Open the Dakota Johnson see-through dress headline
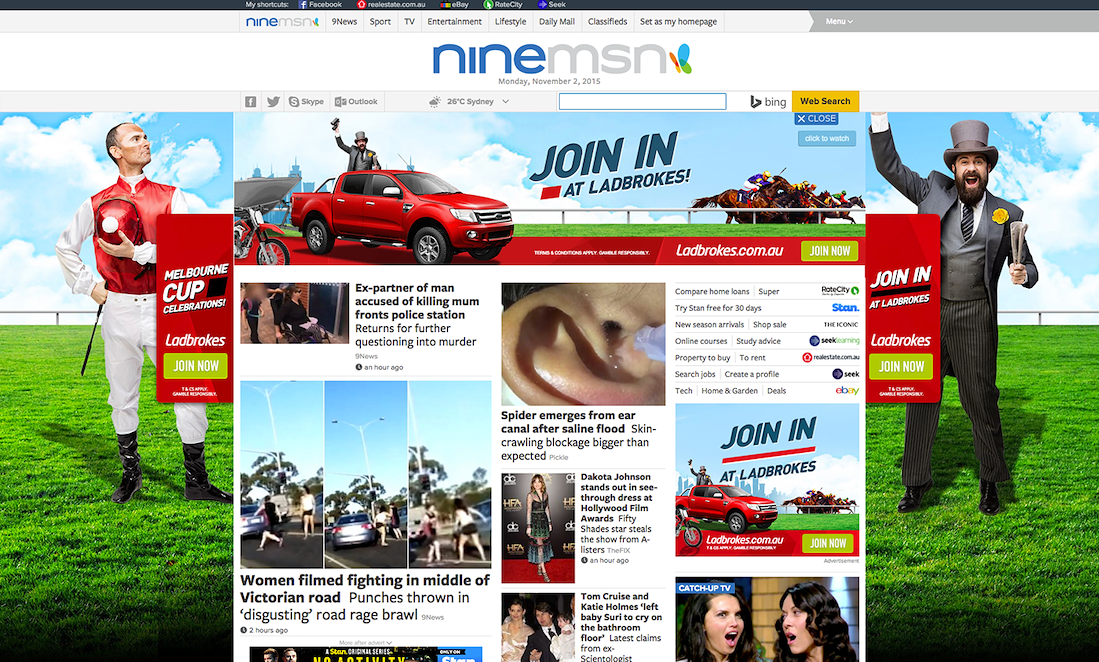The height and width of the screenshot is (662, 1099). point(618,497)
